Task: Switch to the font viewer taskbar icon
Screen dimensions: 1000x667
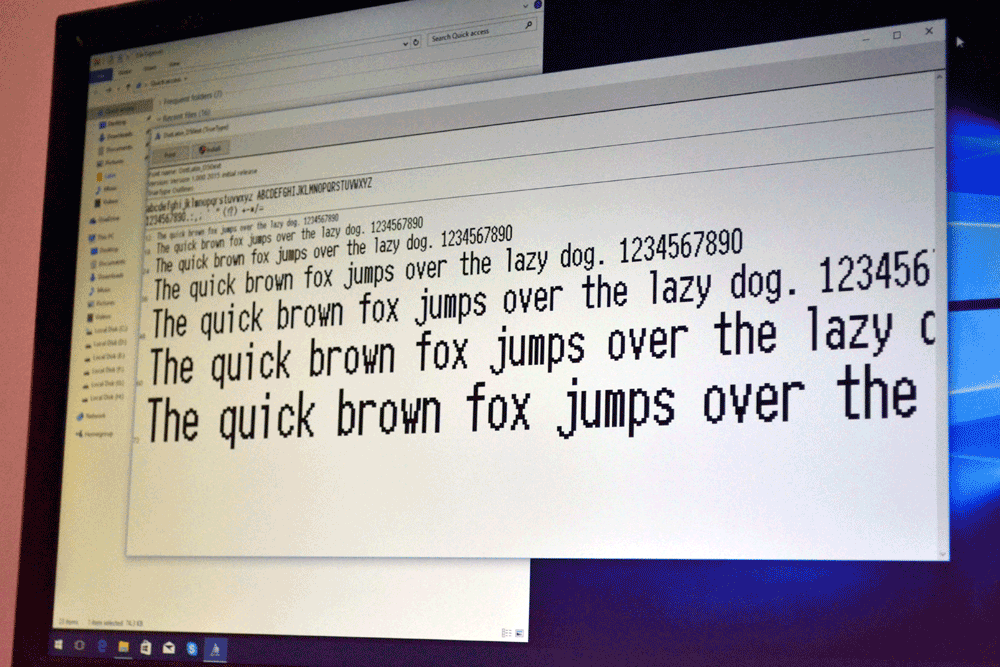Action: click(x=215, y=649)
